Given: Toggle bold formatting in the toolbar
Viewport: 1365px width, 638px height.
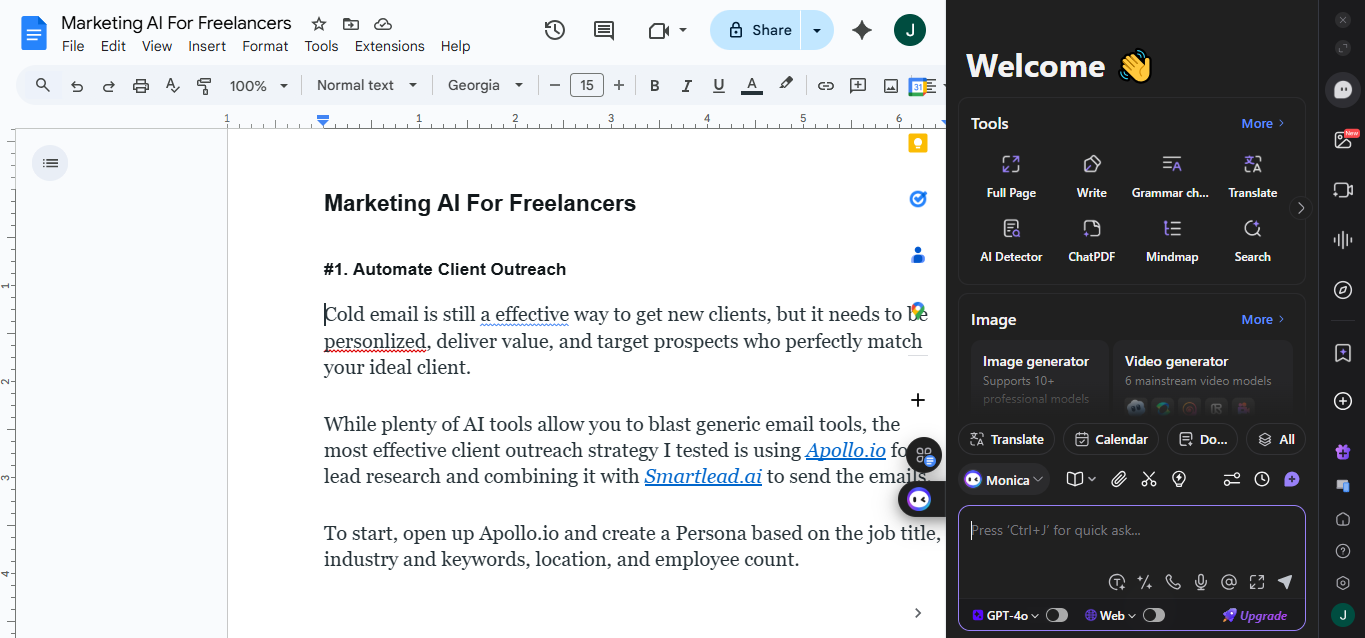Looking at the screenshot, I should click(x=655, y=86).
